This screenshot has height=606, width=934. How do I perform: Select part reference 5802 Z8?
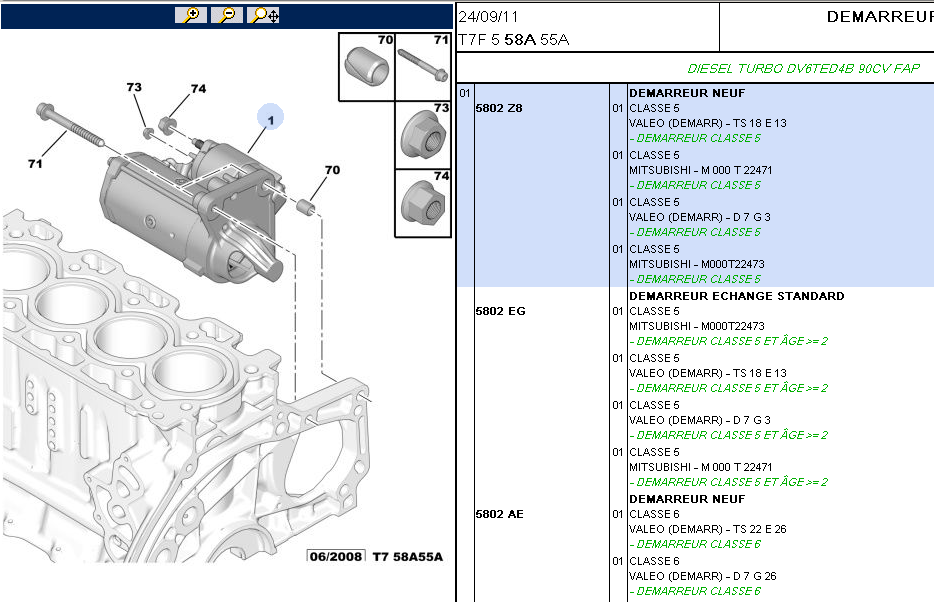click(x=499, y=108)
